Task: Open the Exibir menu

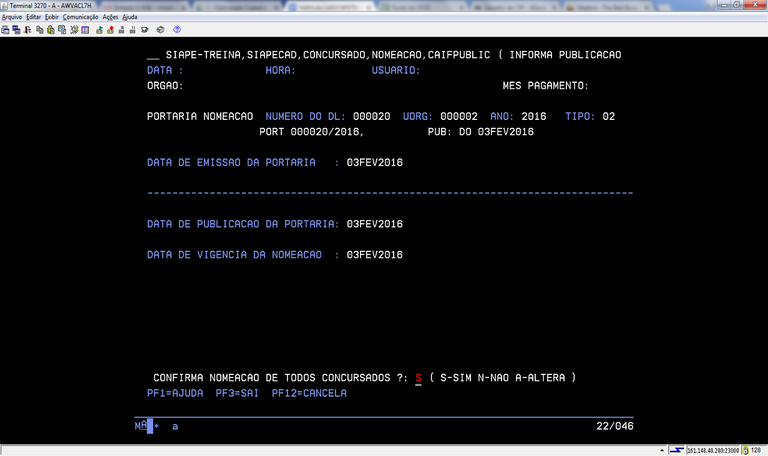Action: 51,17
